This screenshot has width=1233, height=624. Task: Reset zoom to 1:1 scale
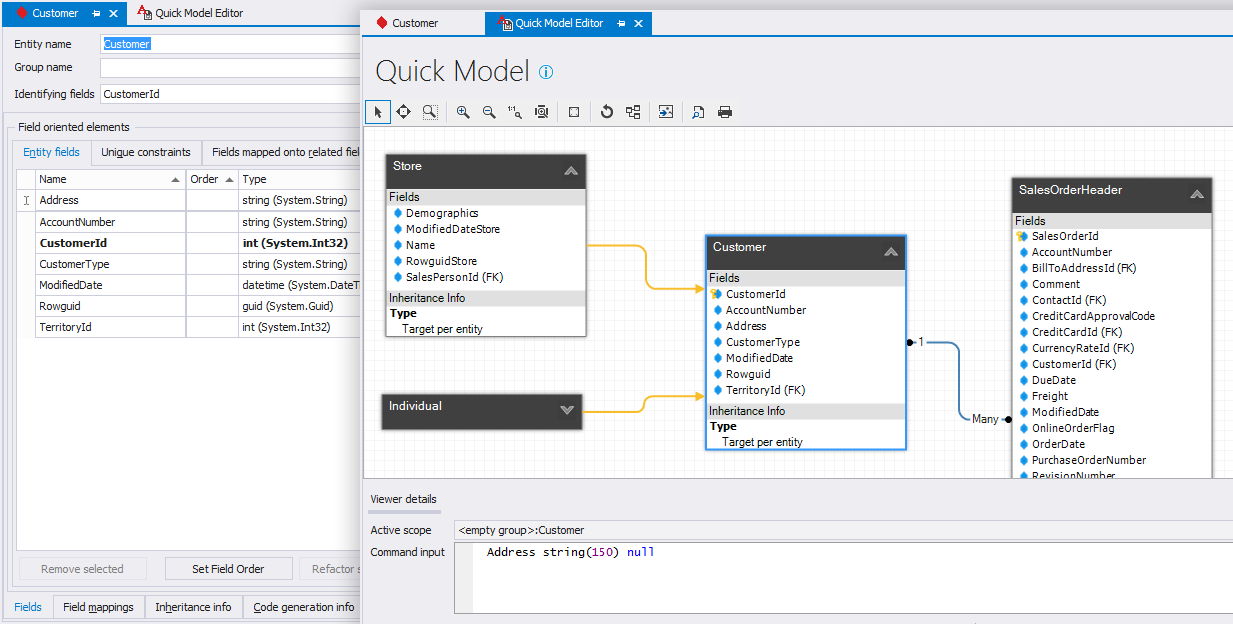pyautogui.click(x=515, y=112)
